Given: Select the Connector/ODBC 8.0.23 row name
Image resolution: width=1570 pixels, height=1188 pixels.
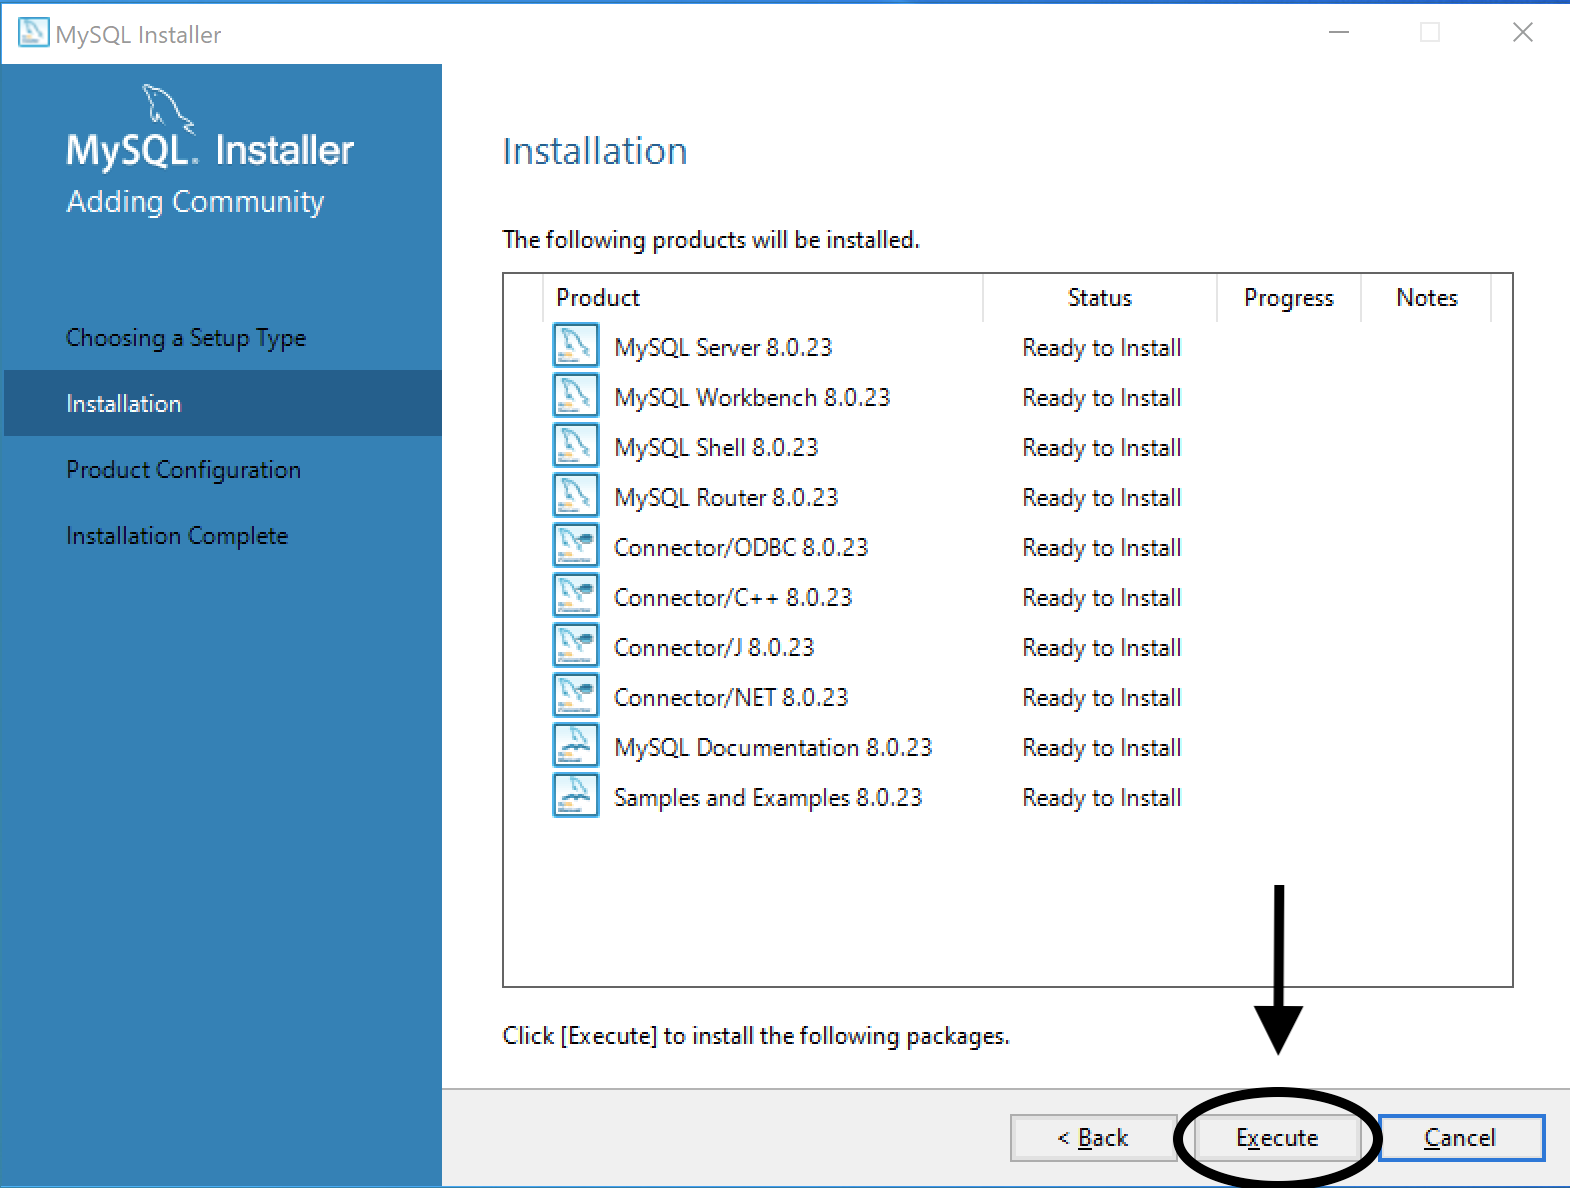Looking at the screenshot, I should point(741,547).
